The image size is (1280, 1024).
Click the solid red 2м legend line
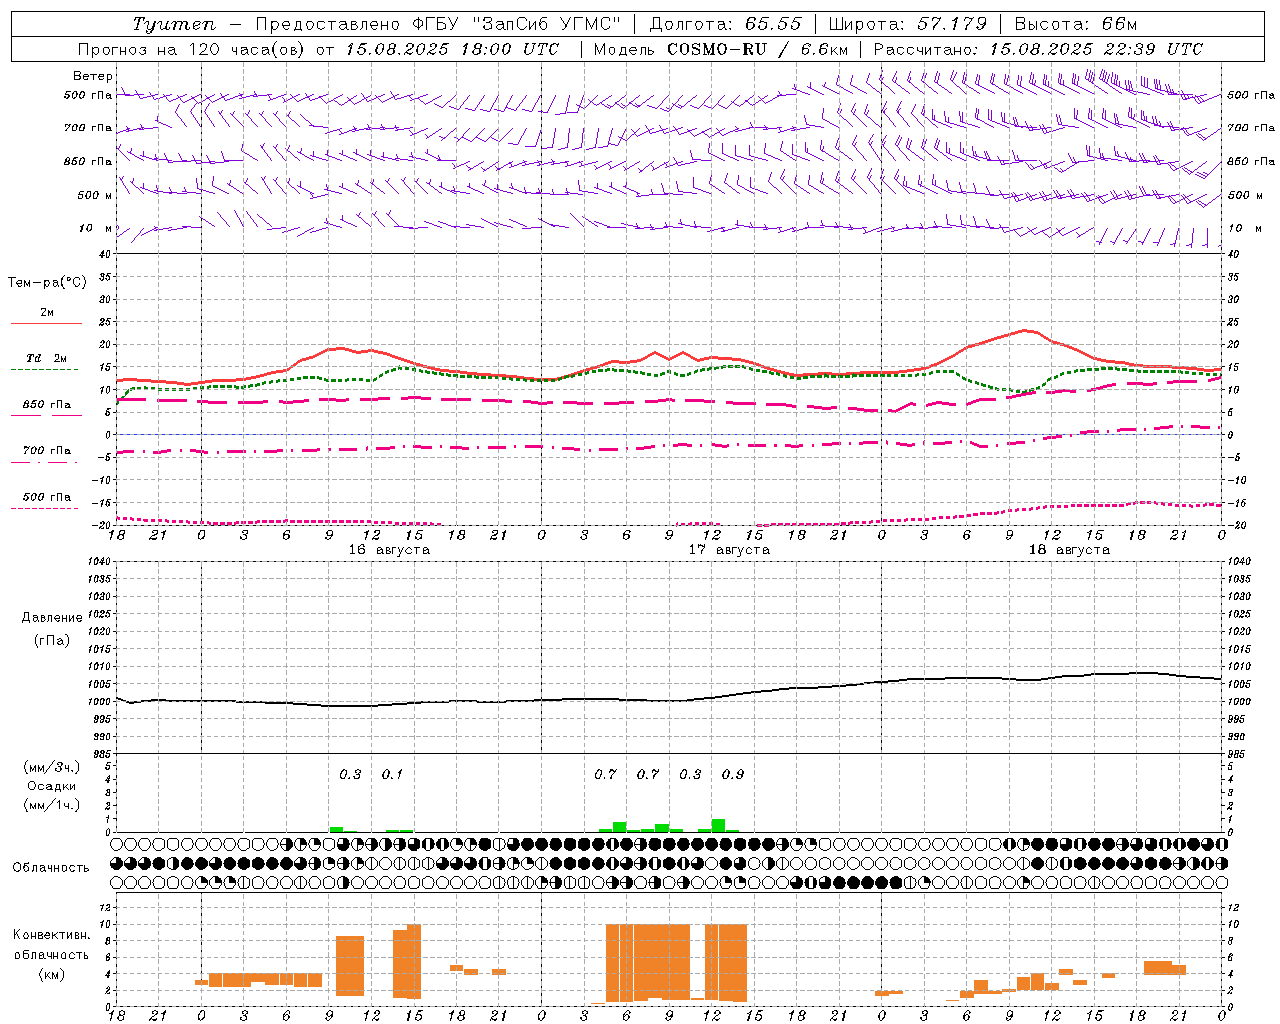[46, 323]
